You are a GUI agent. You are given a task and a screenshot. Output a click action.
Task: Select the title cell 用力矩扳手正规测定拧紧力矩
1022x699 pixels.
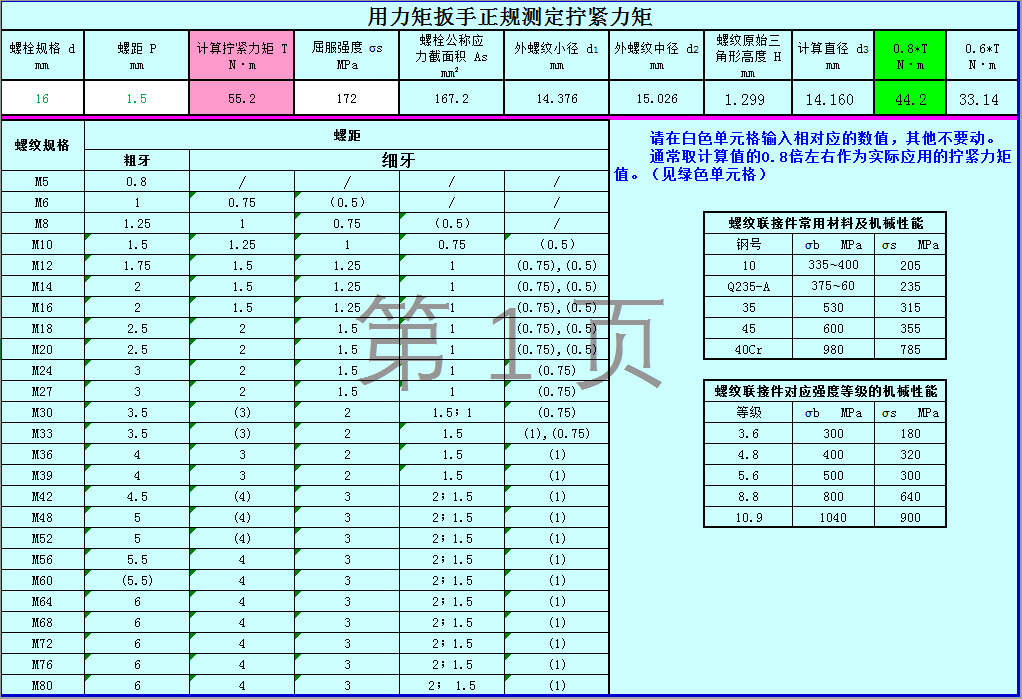tap(510, 16)
